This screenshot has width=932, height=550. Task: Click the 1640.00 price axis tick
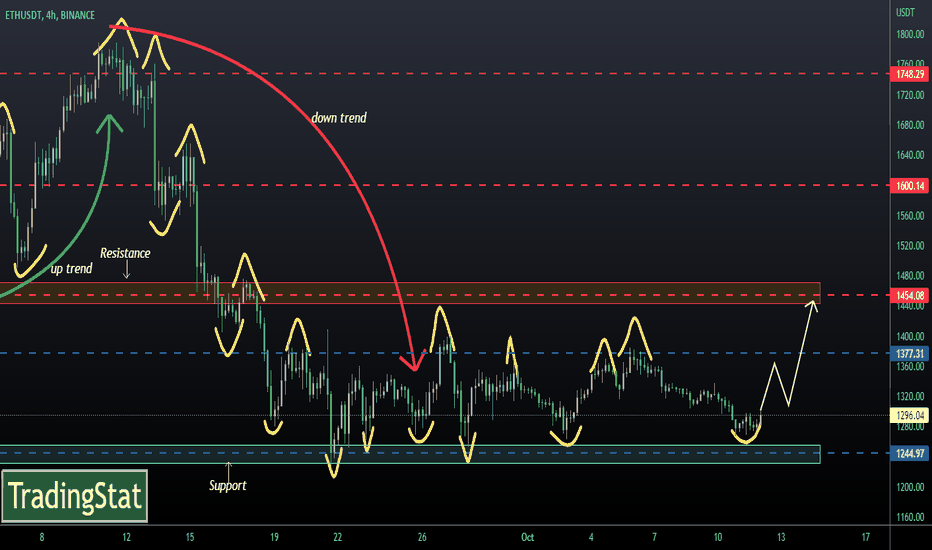pos(910,155)
